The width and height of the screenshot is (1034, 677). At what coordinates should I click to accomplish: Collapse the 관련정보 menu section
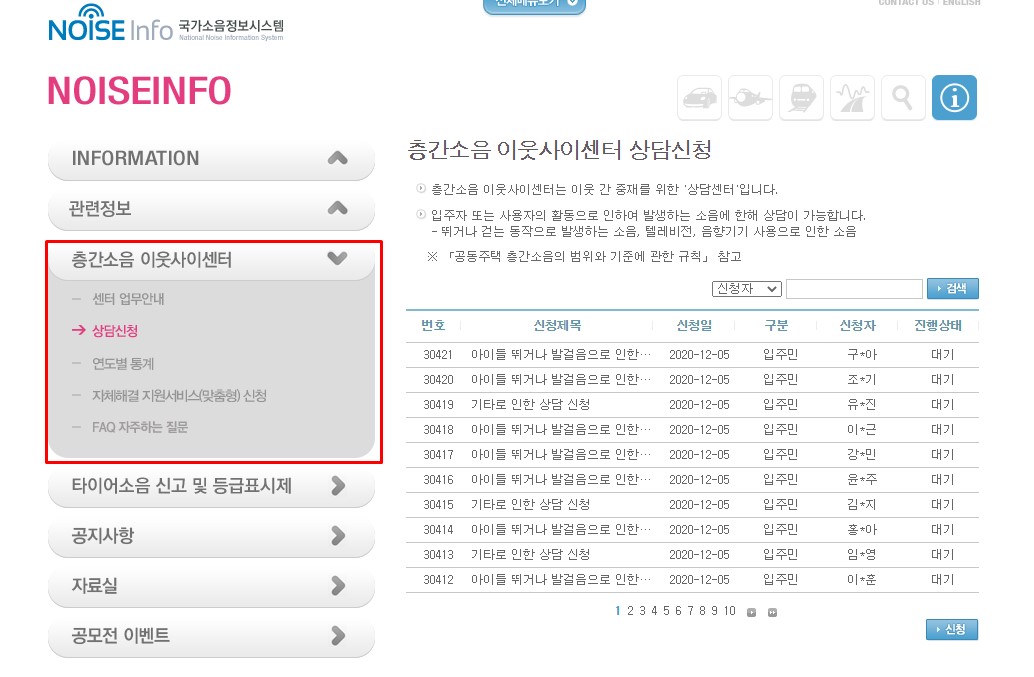point(211,209)
